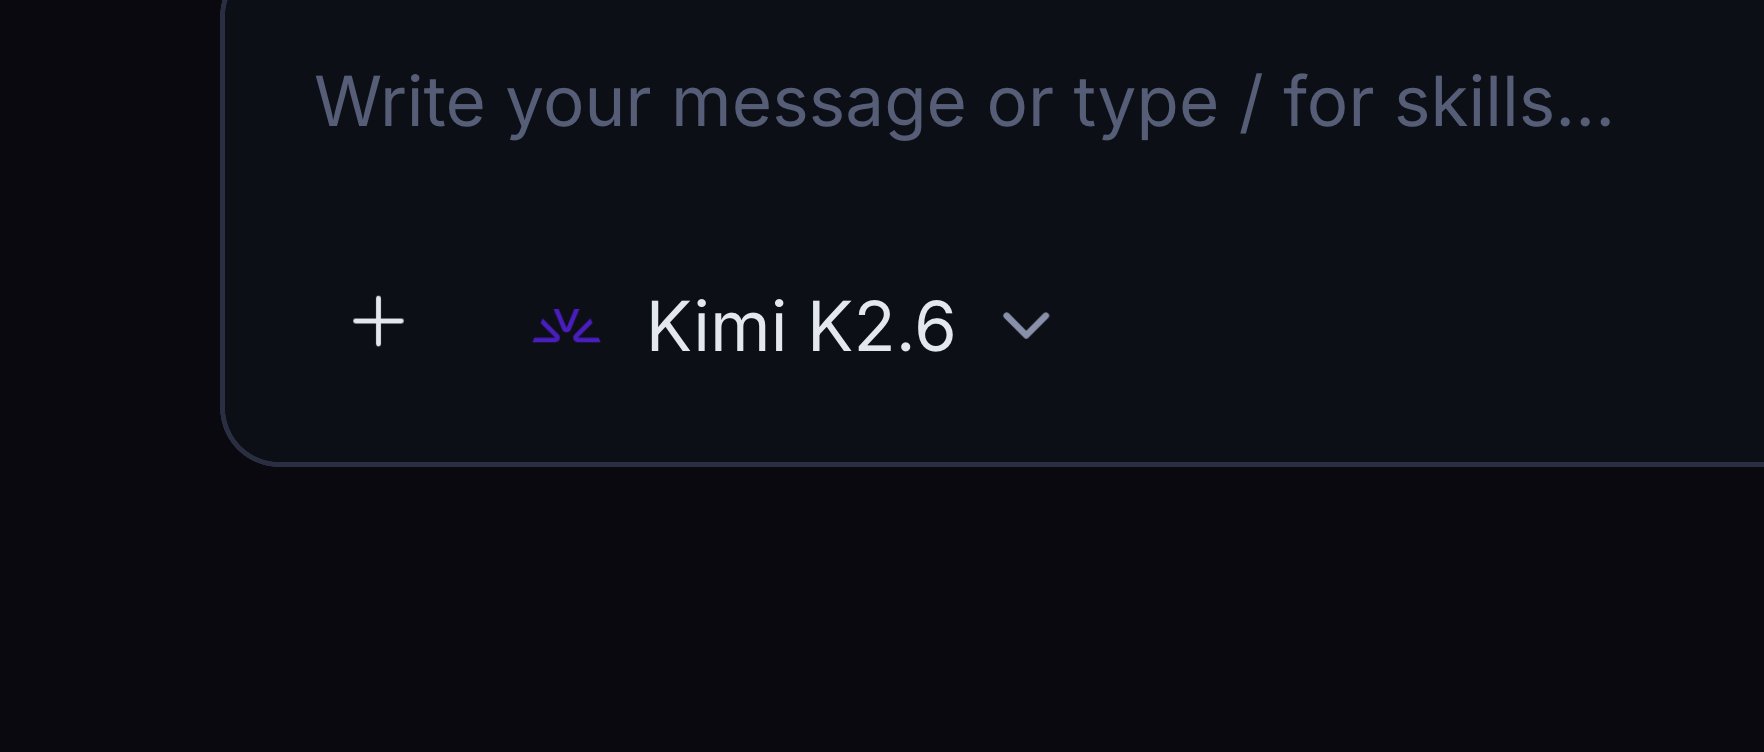This screenshot has width=1764, height=752.
Task: Select the Kimi K2.6 model name label
Action: coord(801,326)
